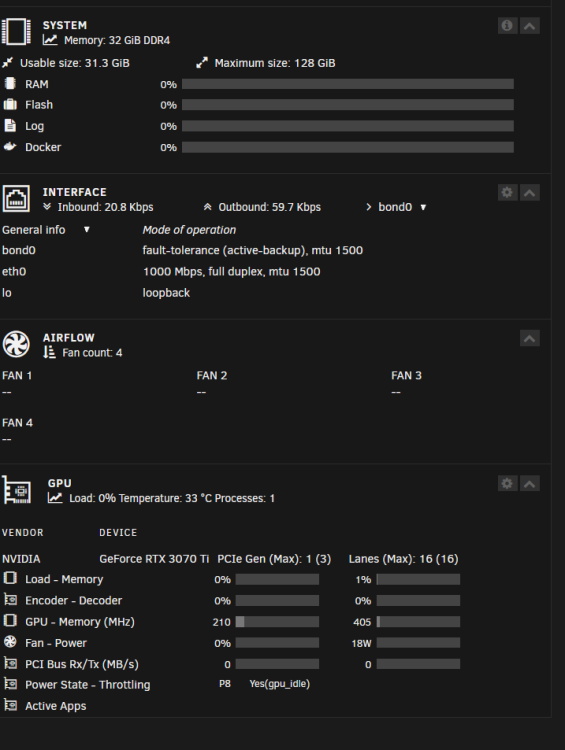Collapse the GPU panel chevron
The image size is (565, 750).
click(x=530, y=483)
